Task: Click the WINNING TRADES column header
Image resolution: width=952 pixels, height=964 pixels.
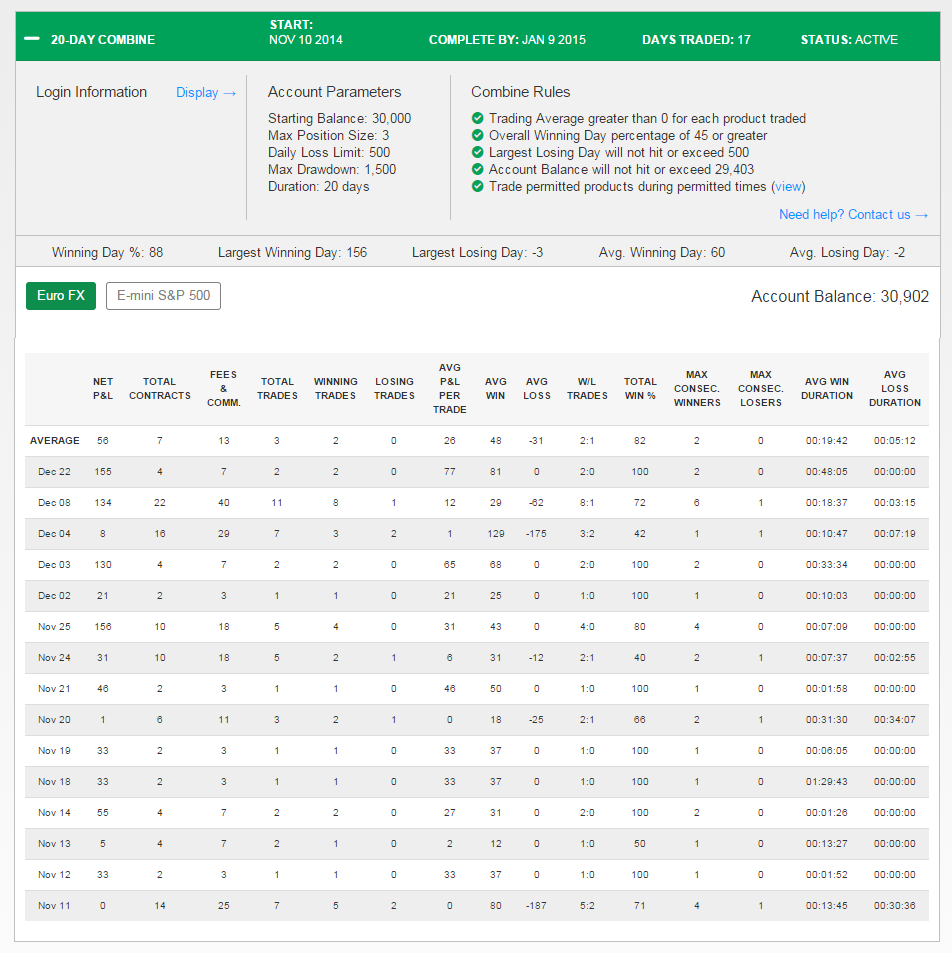Action: (336, 389)
